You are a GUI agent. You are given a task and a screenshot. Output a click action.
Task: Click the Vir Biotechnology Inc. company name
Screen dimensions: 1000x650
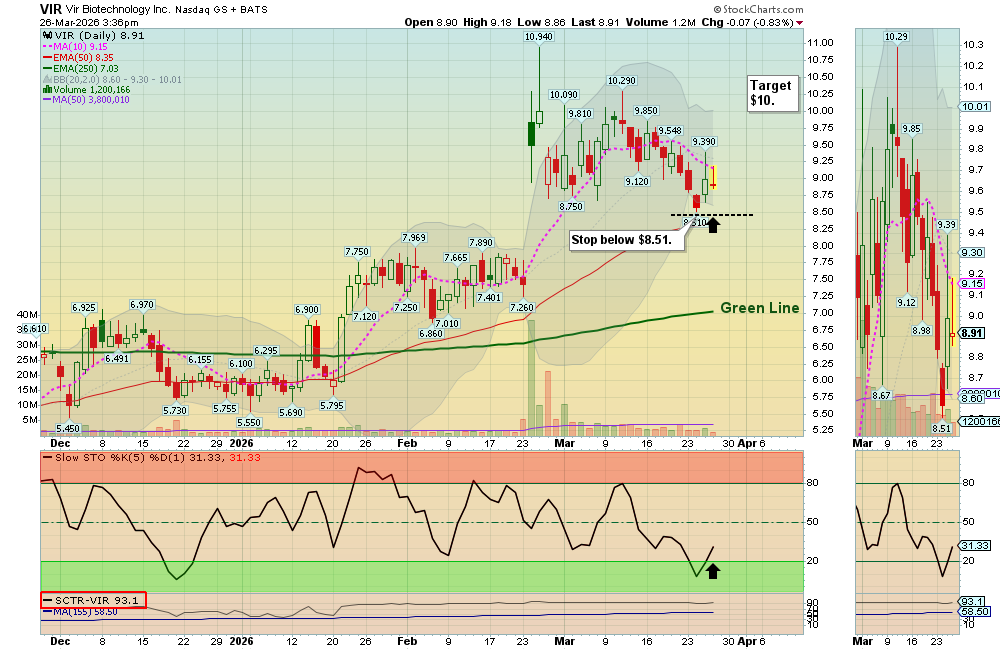tap(118, 10)
